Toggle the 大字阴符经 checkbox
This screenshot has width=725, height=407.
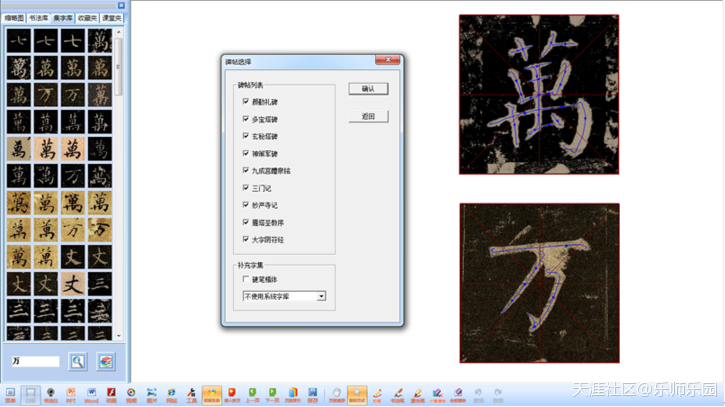[246, 239]
